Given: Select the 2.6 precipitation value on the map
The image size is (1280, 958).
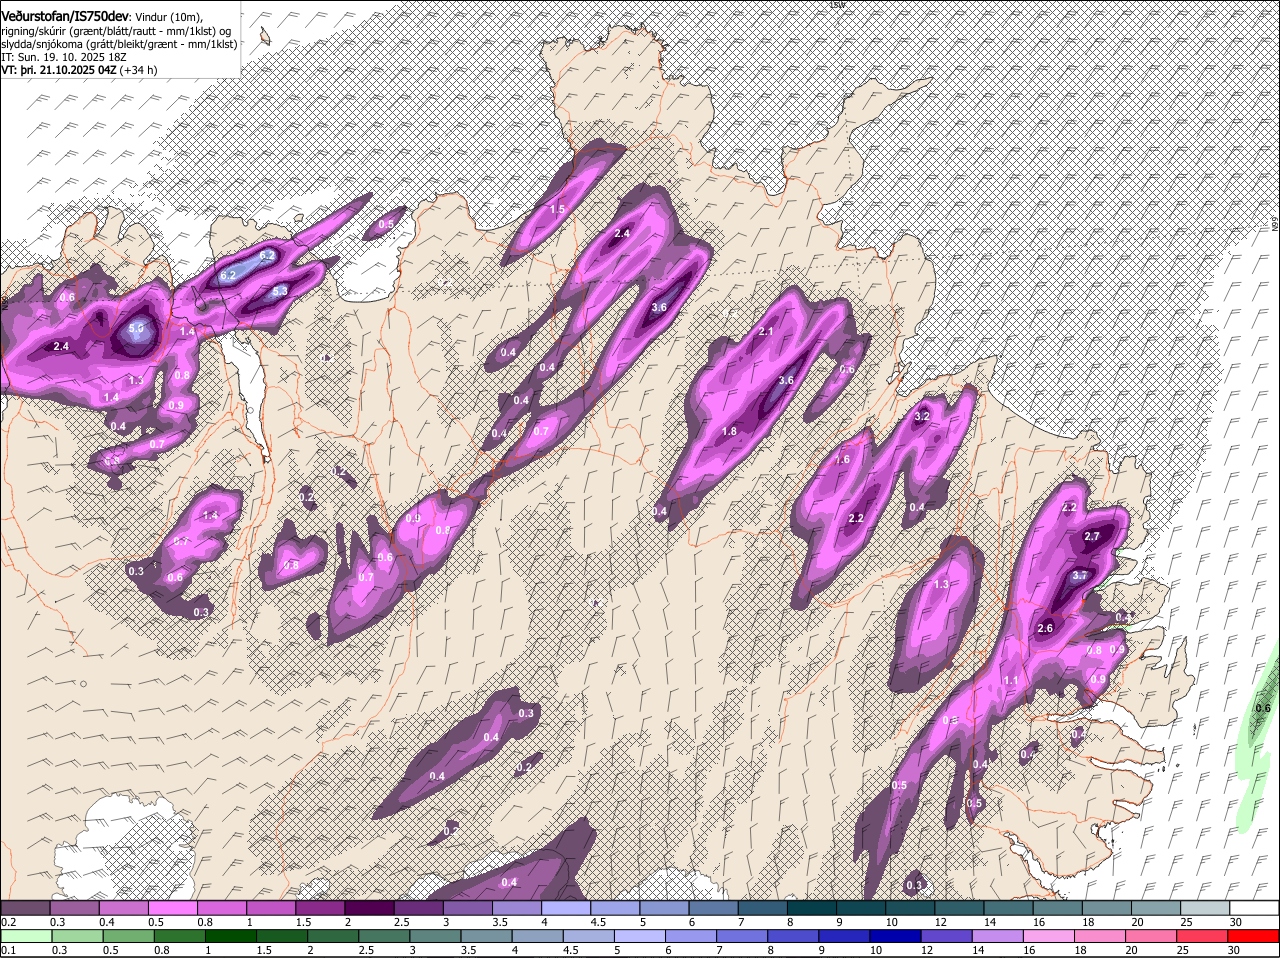Looking at the screenshot, I should pyautogui.click(x=1046, y=628).
